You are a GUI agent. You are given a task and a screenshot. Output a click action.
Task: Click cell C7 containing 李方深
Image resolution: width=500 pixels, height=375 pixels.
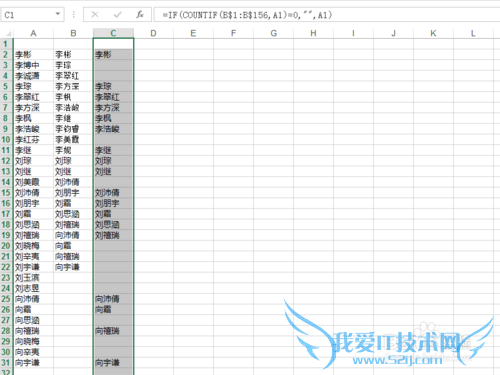(113, 108)
